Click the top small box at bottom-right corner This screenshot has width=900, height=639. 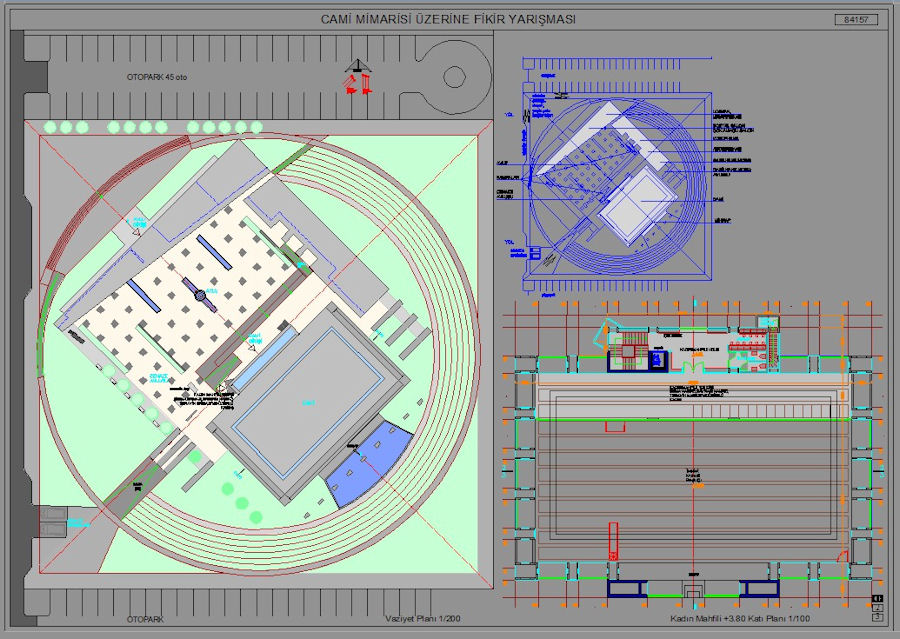click(877, 598)
